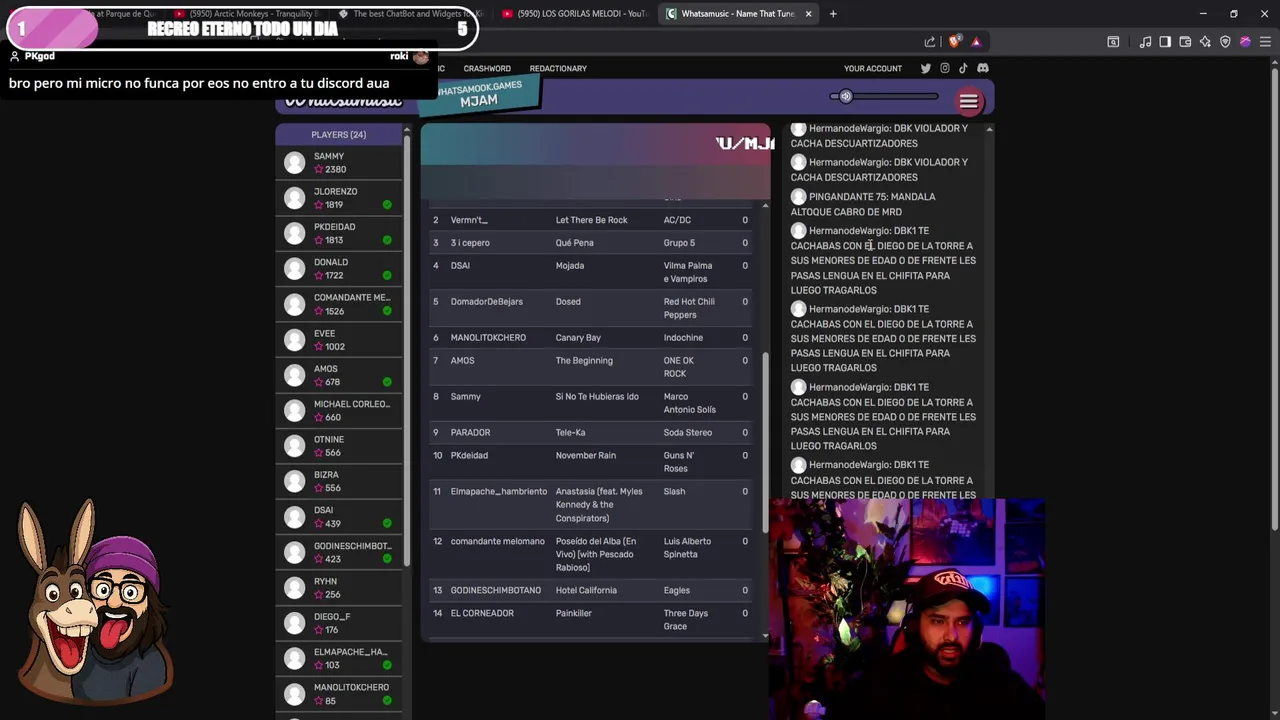Screen dimensions: 1280x720
Task: Toggle the browser sidebar panel icon
Action: coord(1165,42)
